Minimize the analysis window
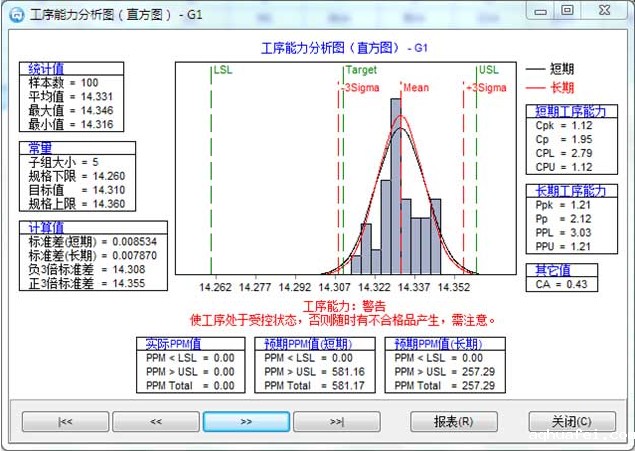This screenshot has width=635, height=451. click(x=540, y=10)
